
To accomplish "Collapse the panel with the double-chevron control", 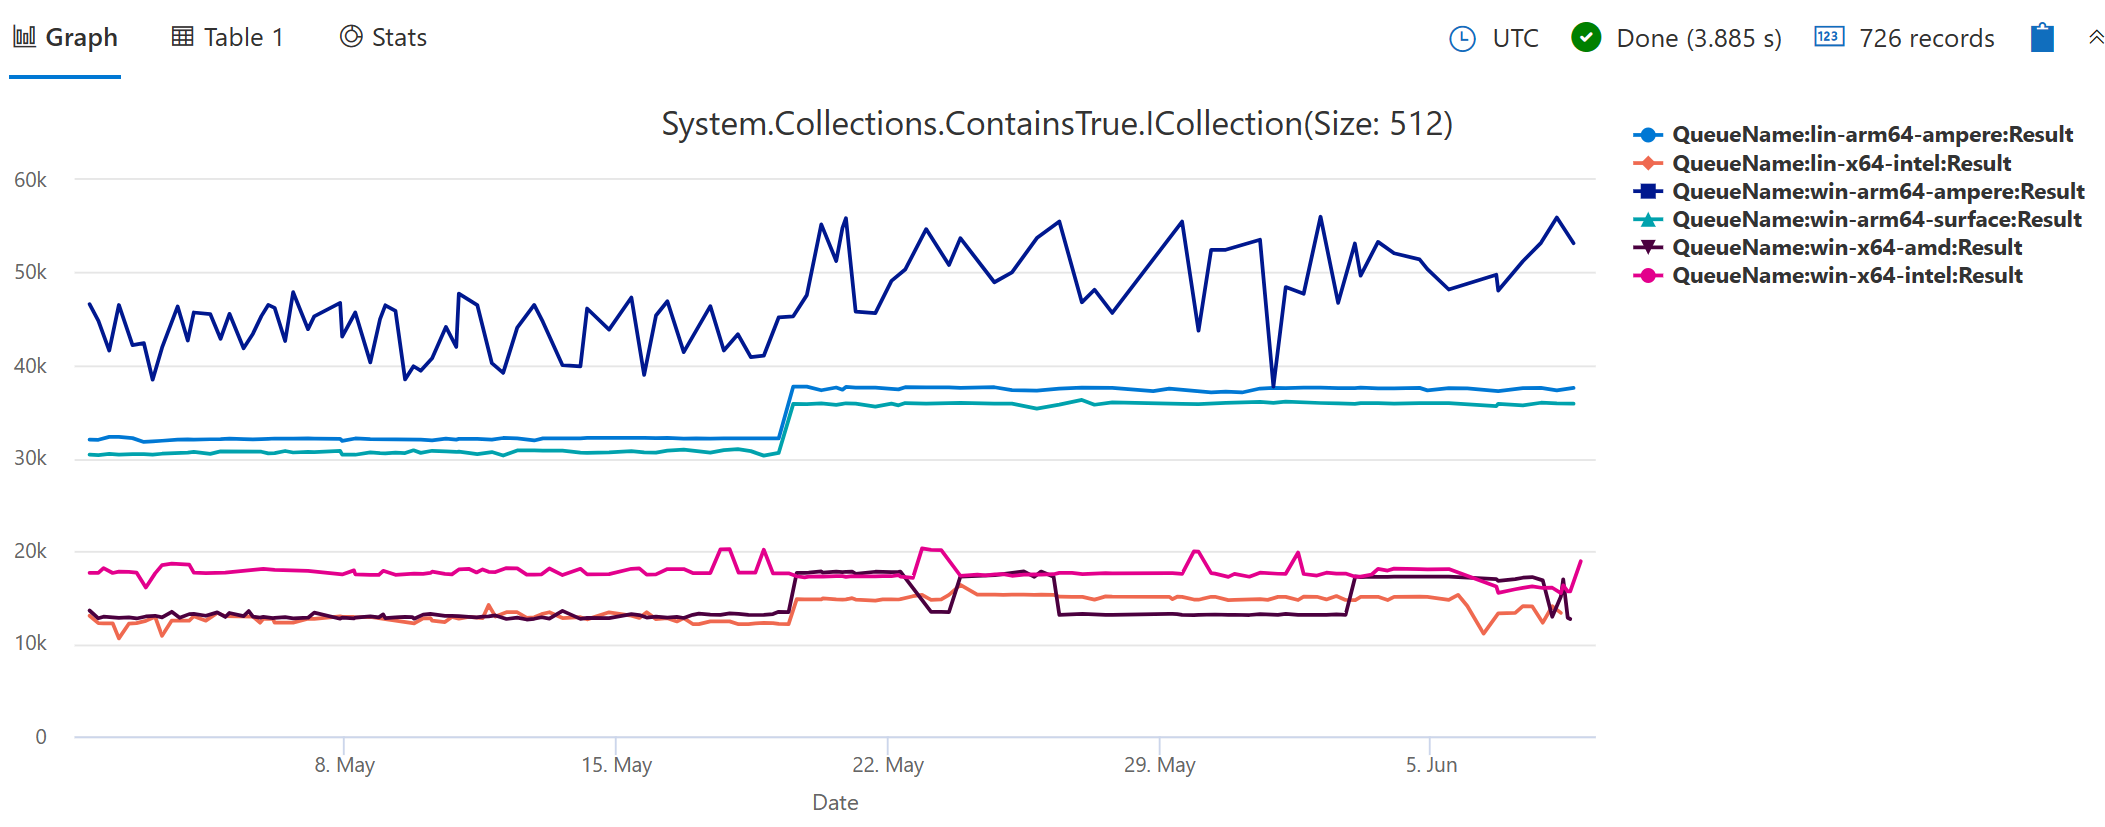I will (x=2096, y=37).
